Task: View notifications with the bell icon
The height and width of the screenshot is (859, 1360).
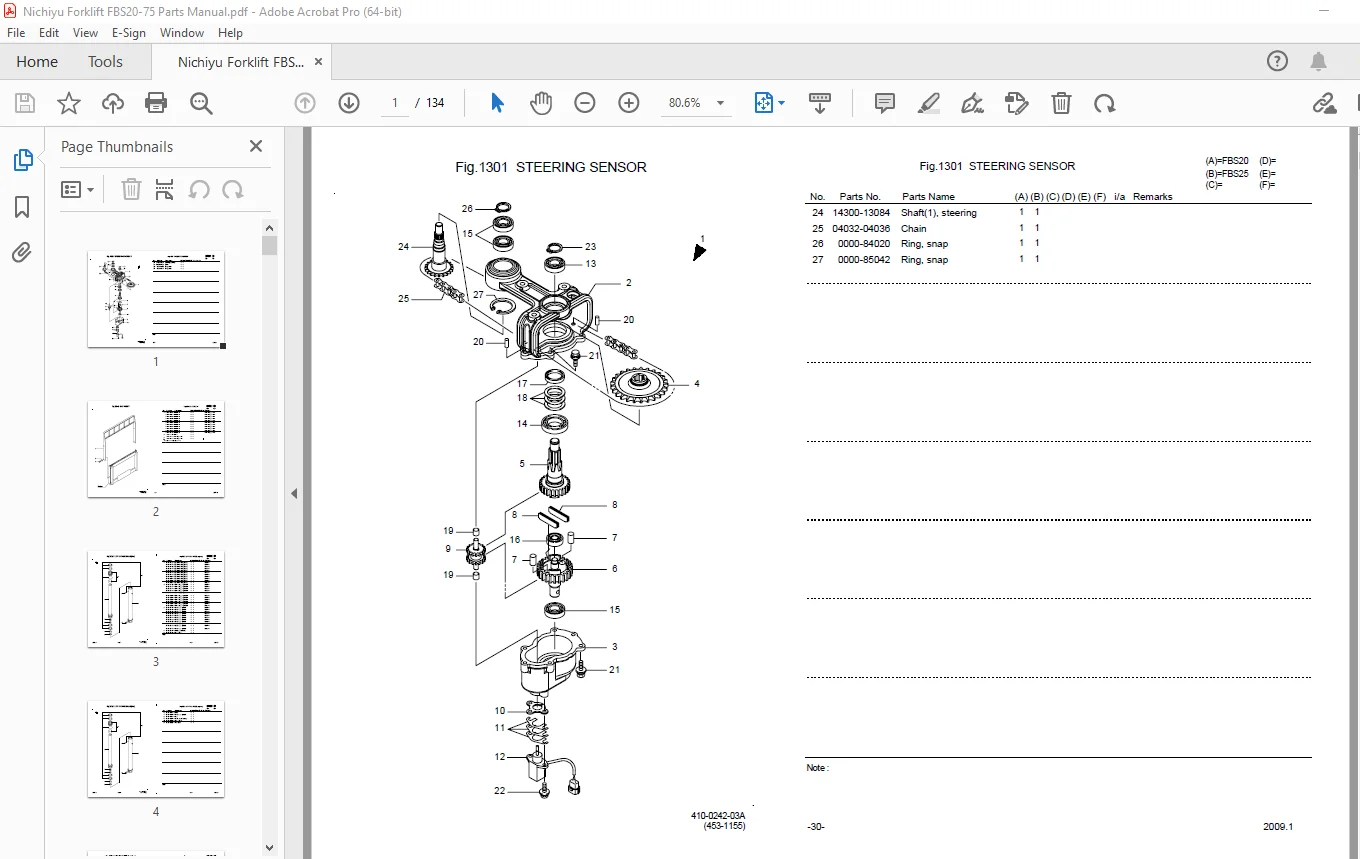Action: point(1319,61)
